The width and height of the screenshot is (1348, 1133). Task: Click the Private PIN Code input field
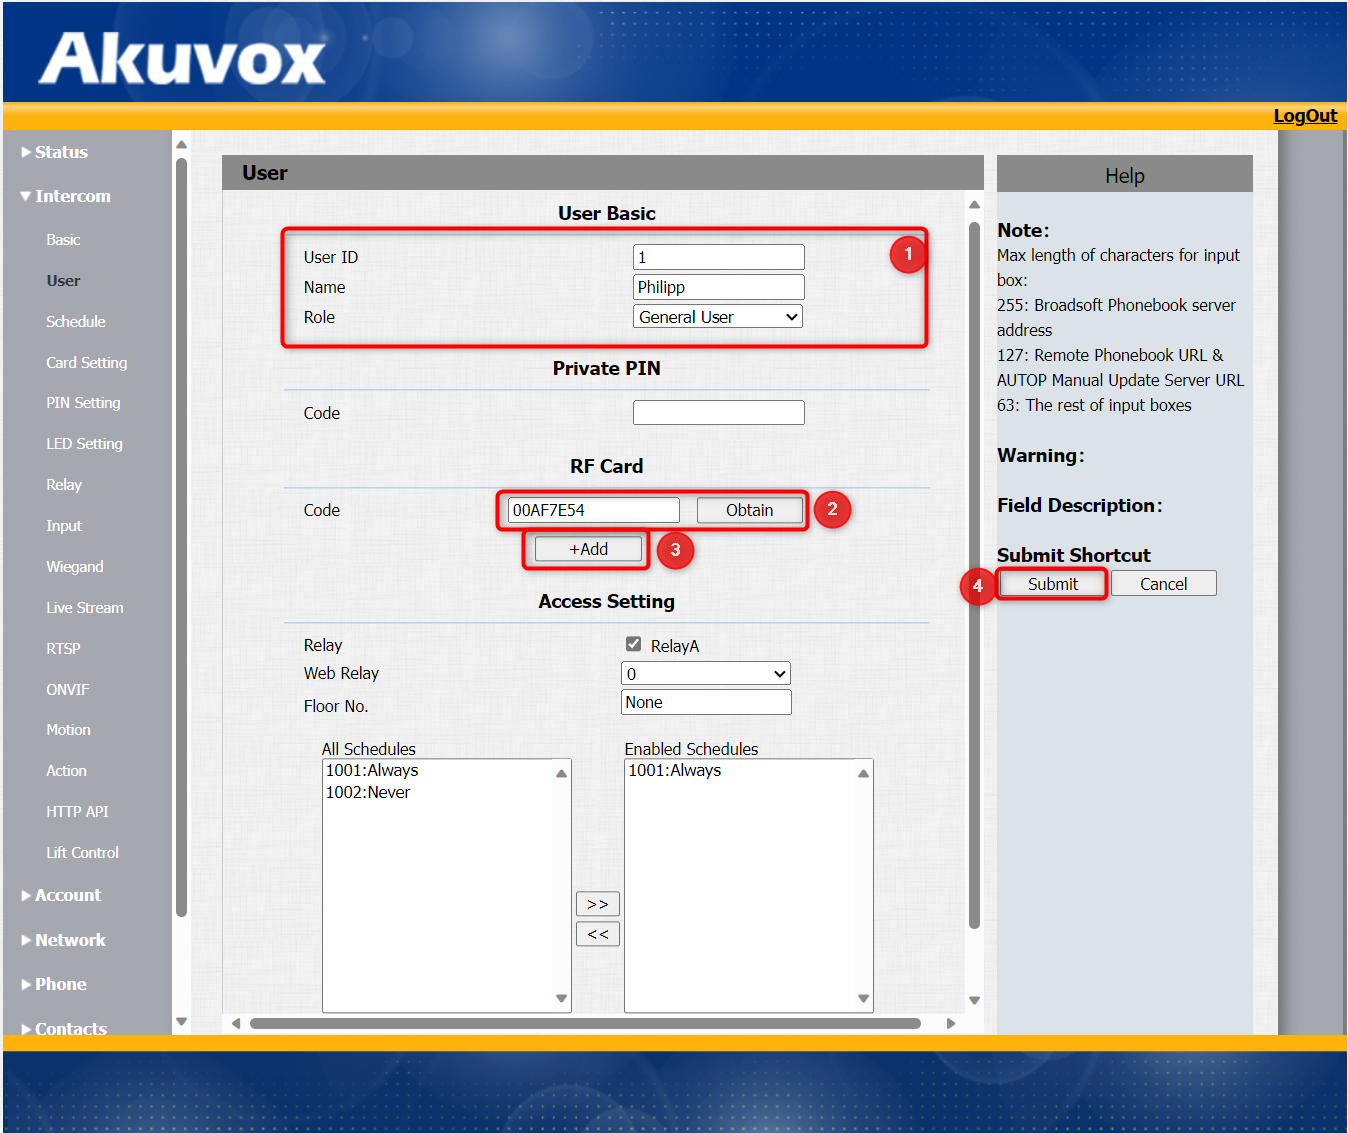click(x=718, y=412)
